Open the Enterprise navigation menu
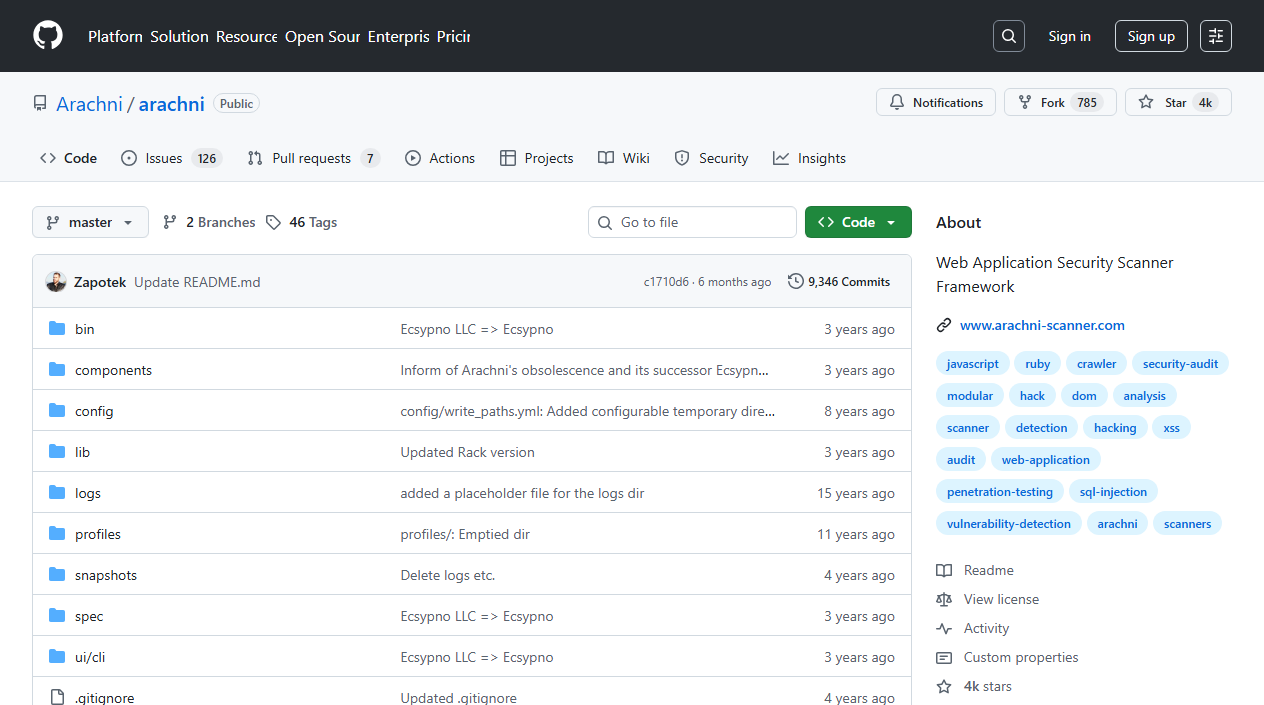Screen dimensions: 1264x705 (398, 36)
